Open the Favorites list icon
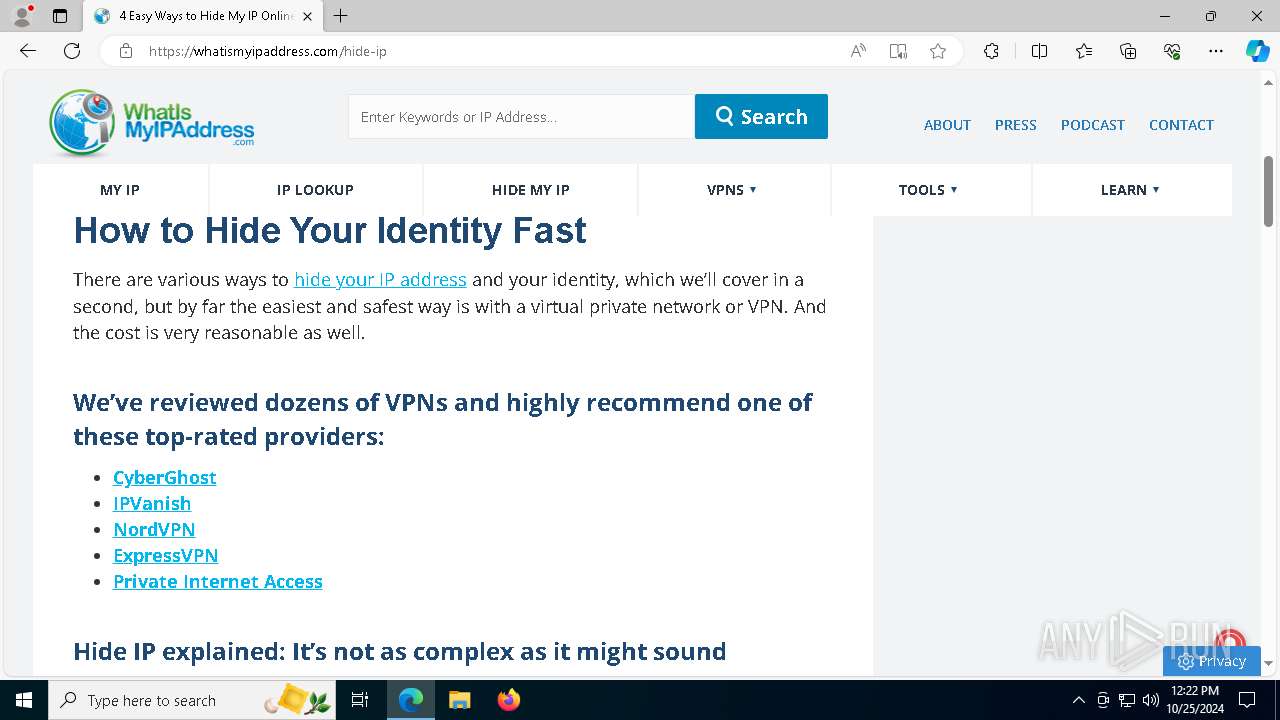This screenshot has height=720, width=1280. (x=1084, y=51)
